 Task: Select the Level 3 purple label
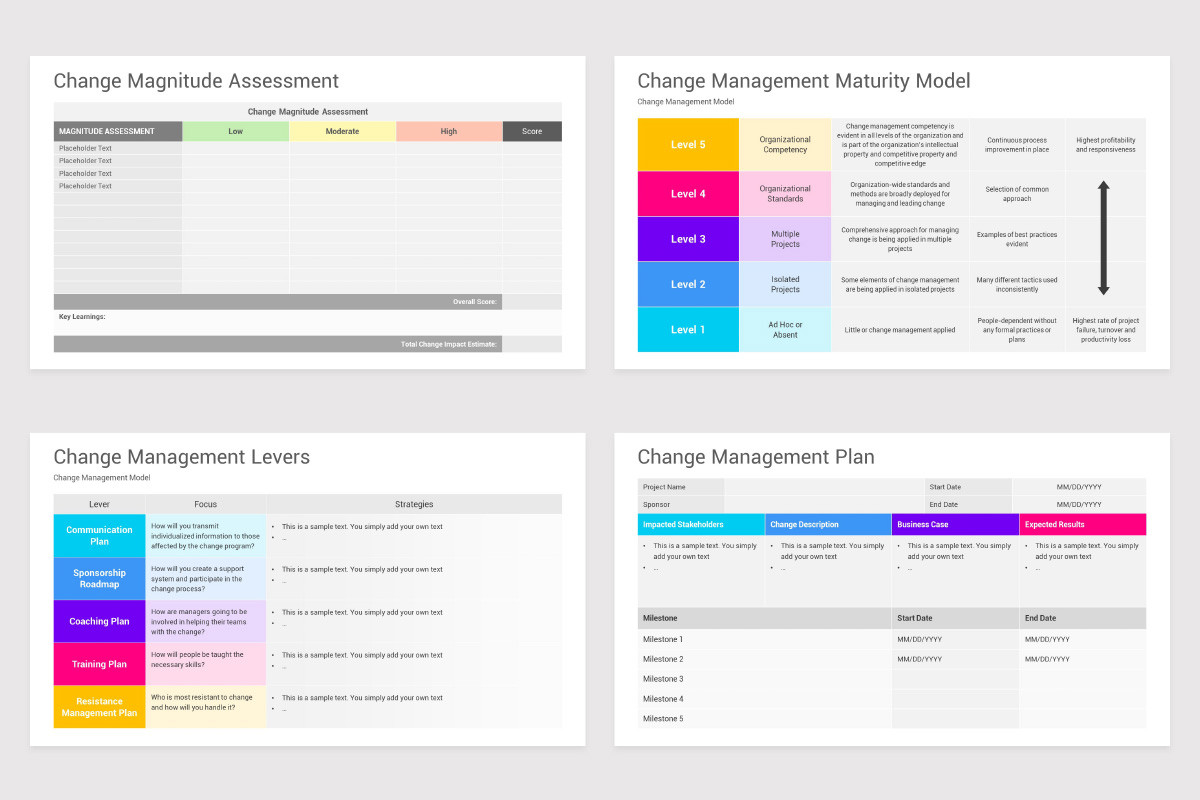688,238
